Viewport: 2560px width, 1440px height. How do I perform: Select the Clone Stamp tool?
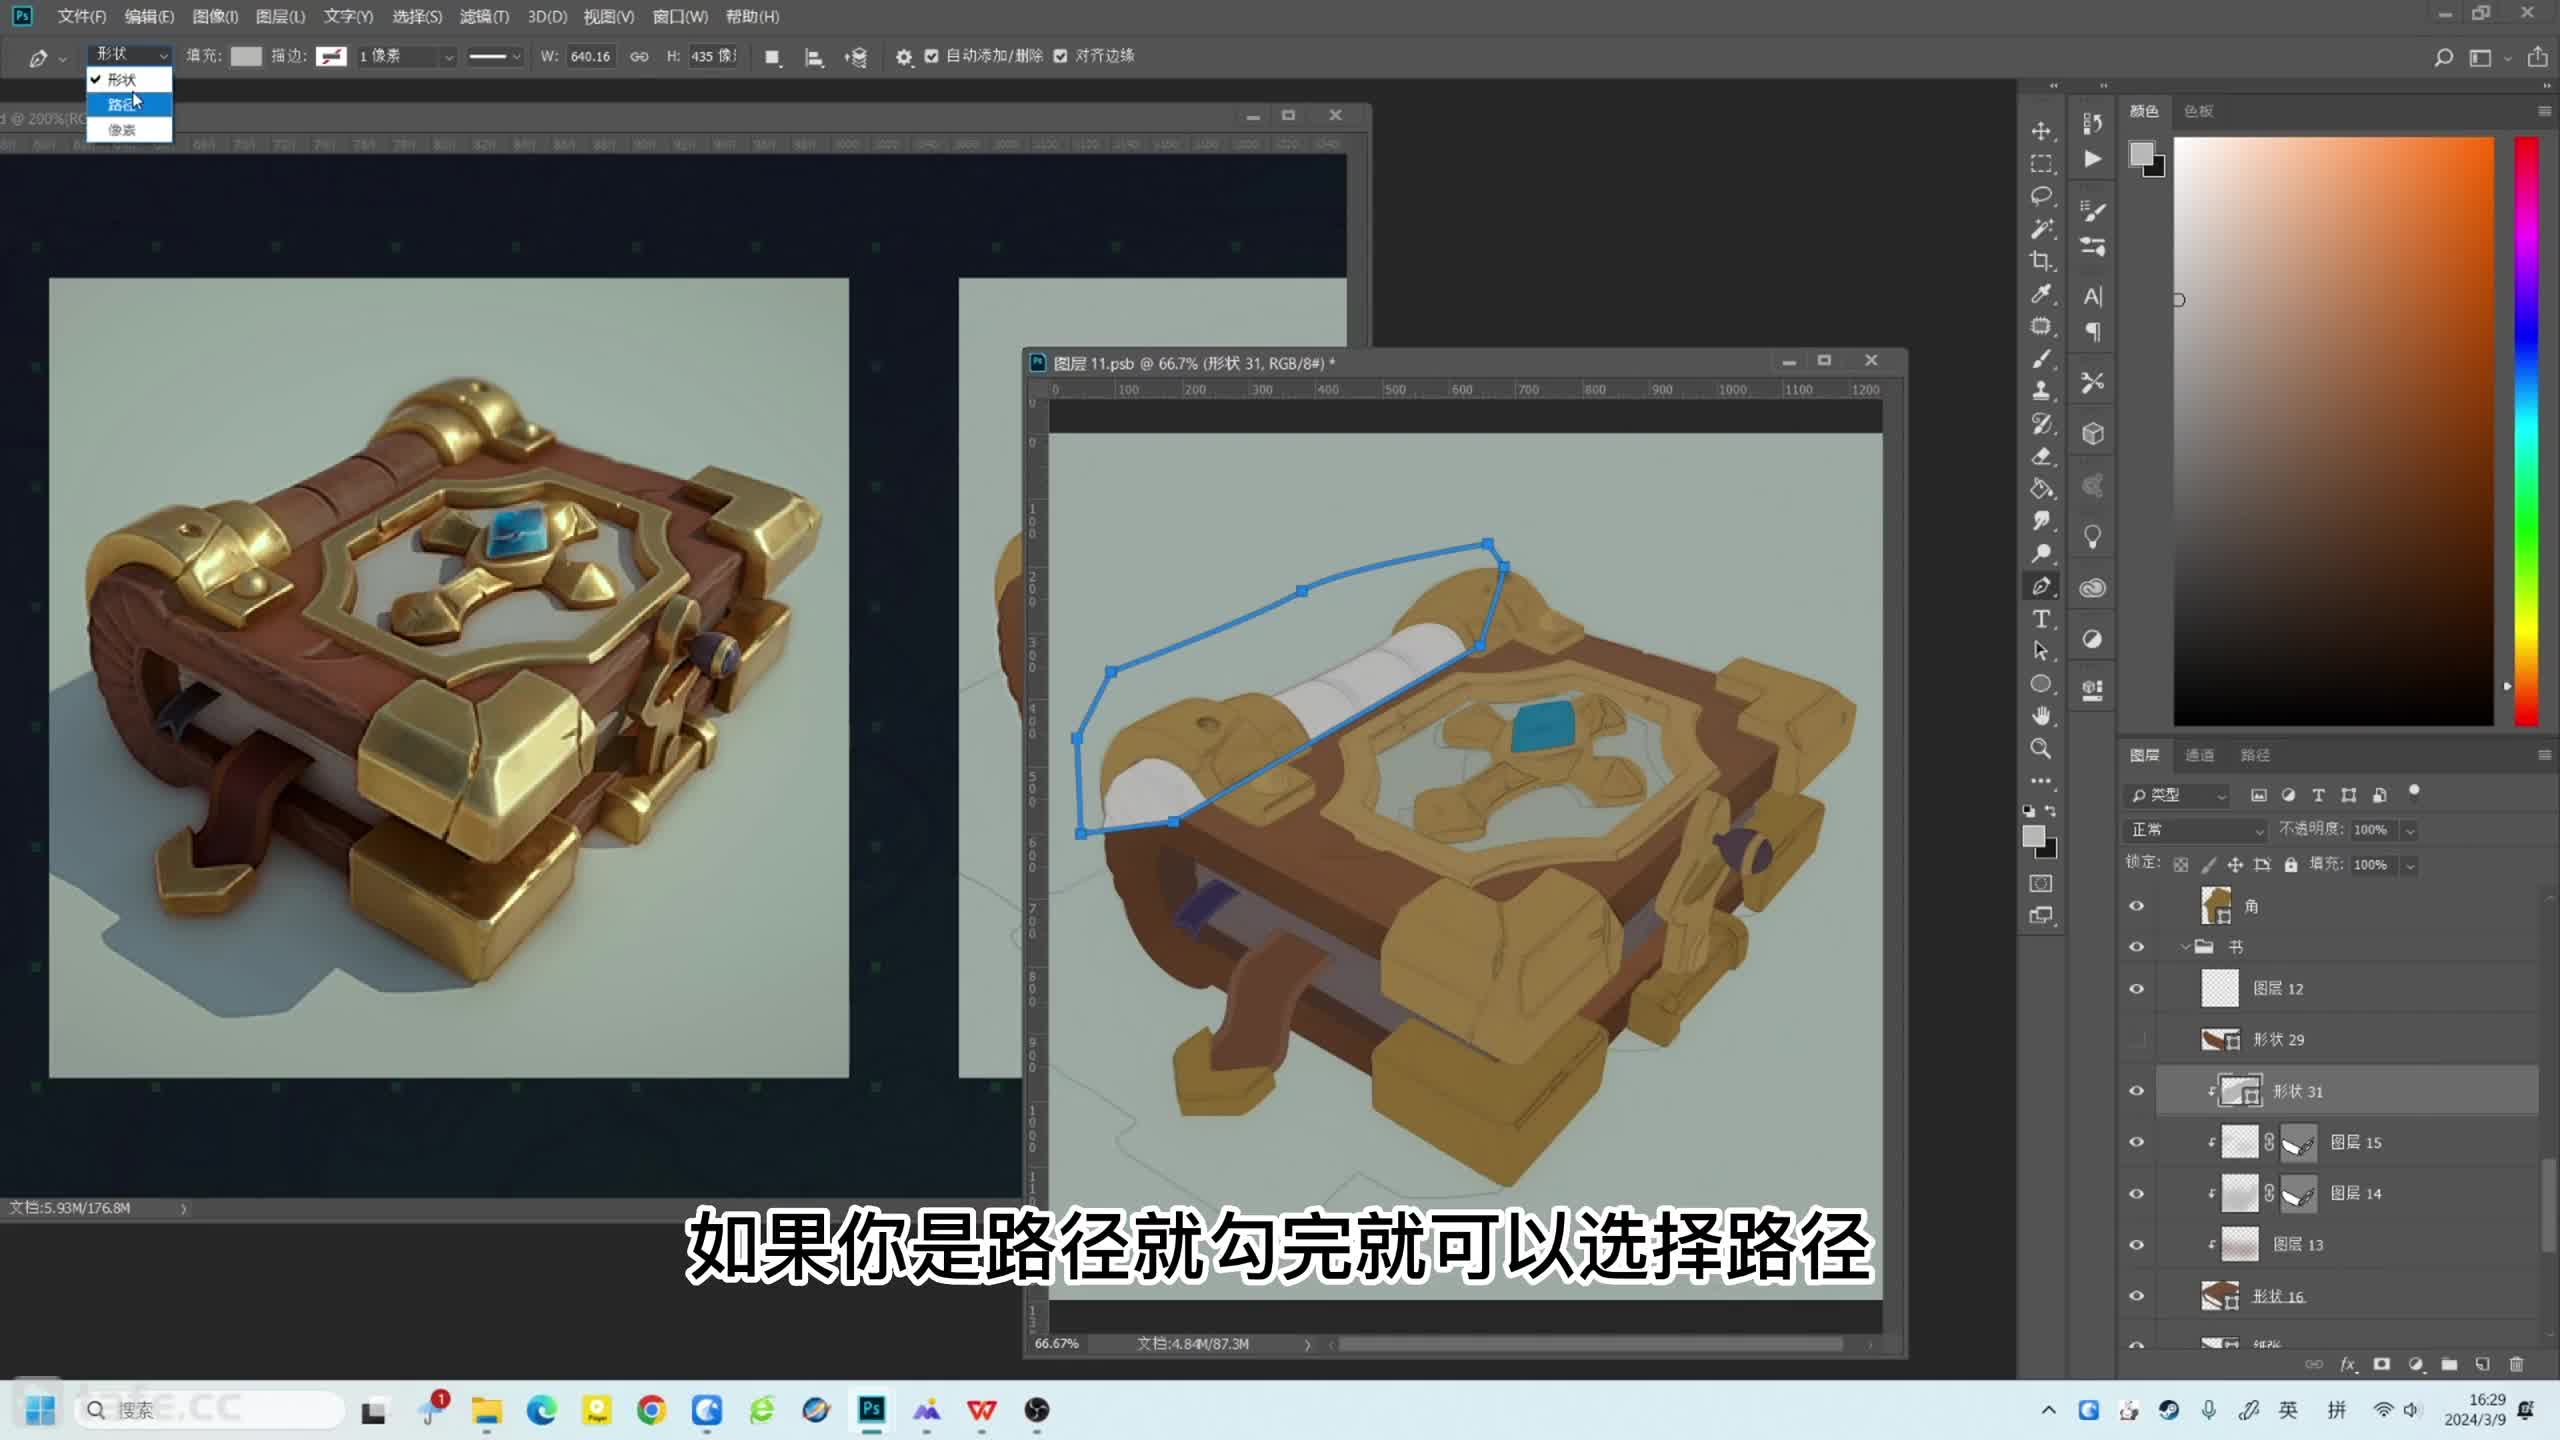coord(2041,391)
